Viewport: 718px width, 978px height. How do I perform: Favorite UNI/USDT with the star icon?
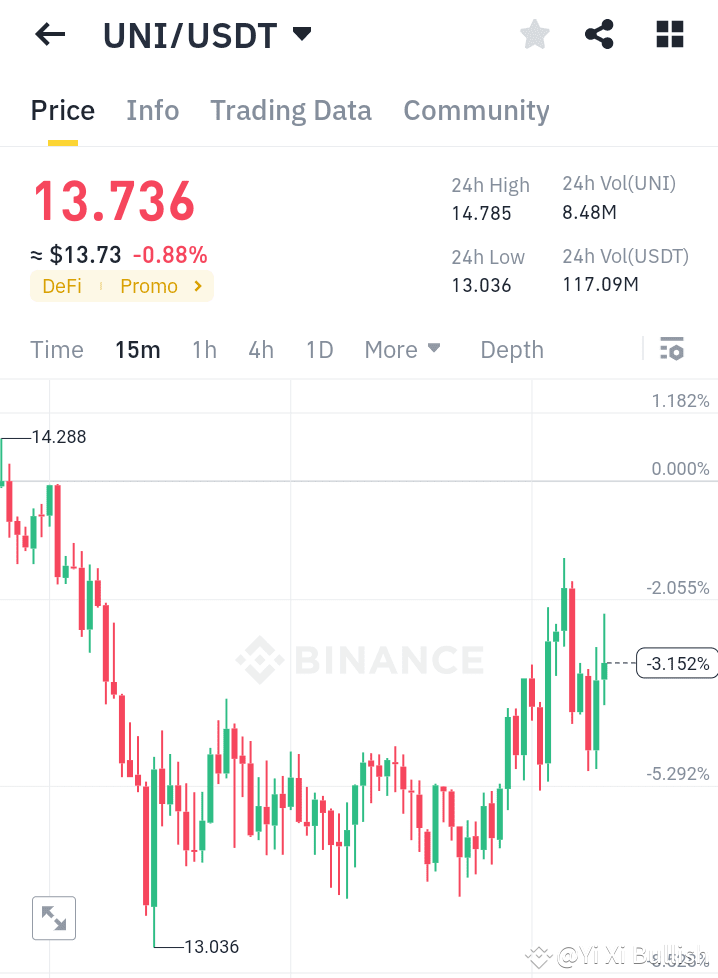(x=534, y=34)
